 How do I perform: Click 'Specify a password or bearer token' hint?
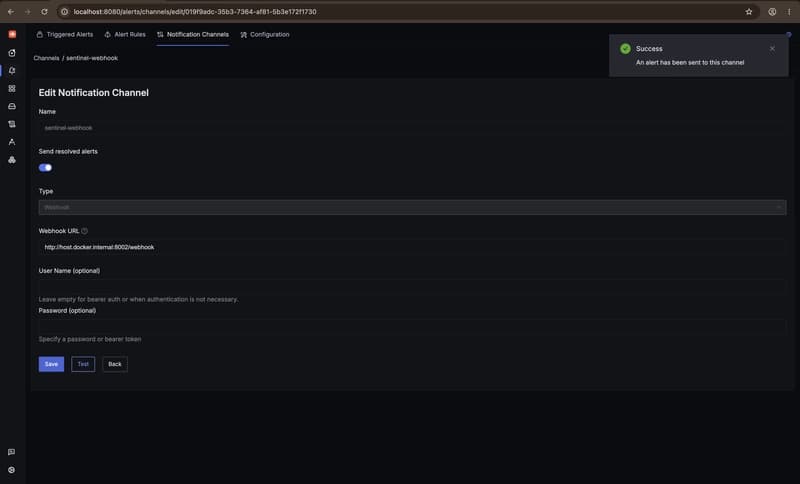(x=90, y=339)
